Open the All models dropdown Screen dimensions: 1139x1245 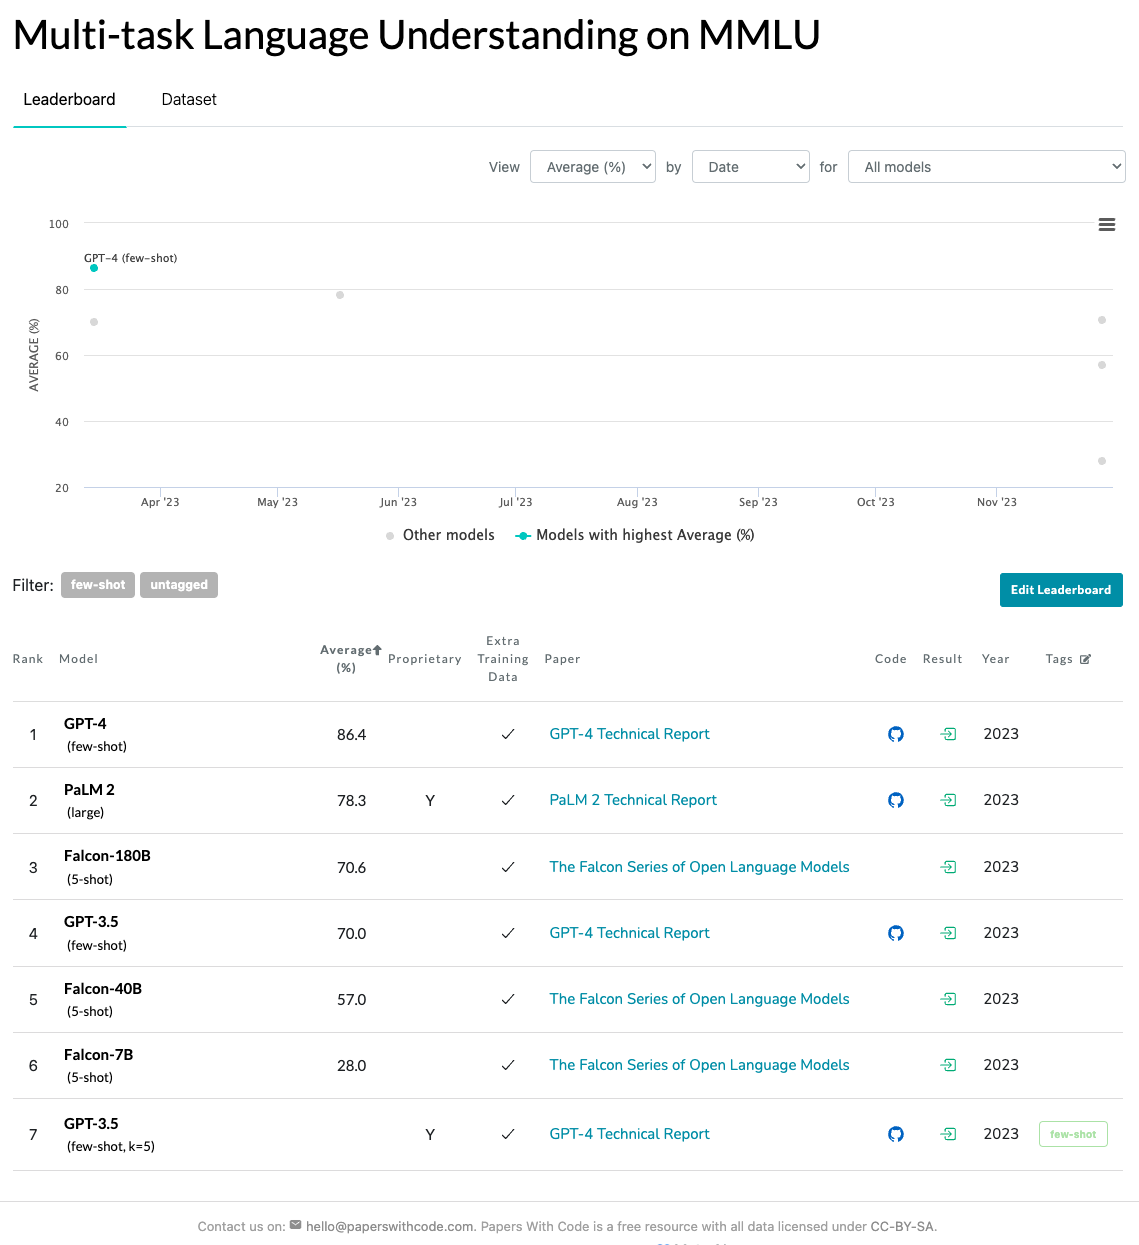tap(987, 167)
